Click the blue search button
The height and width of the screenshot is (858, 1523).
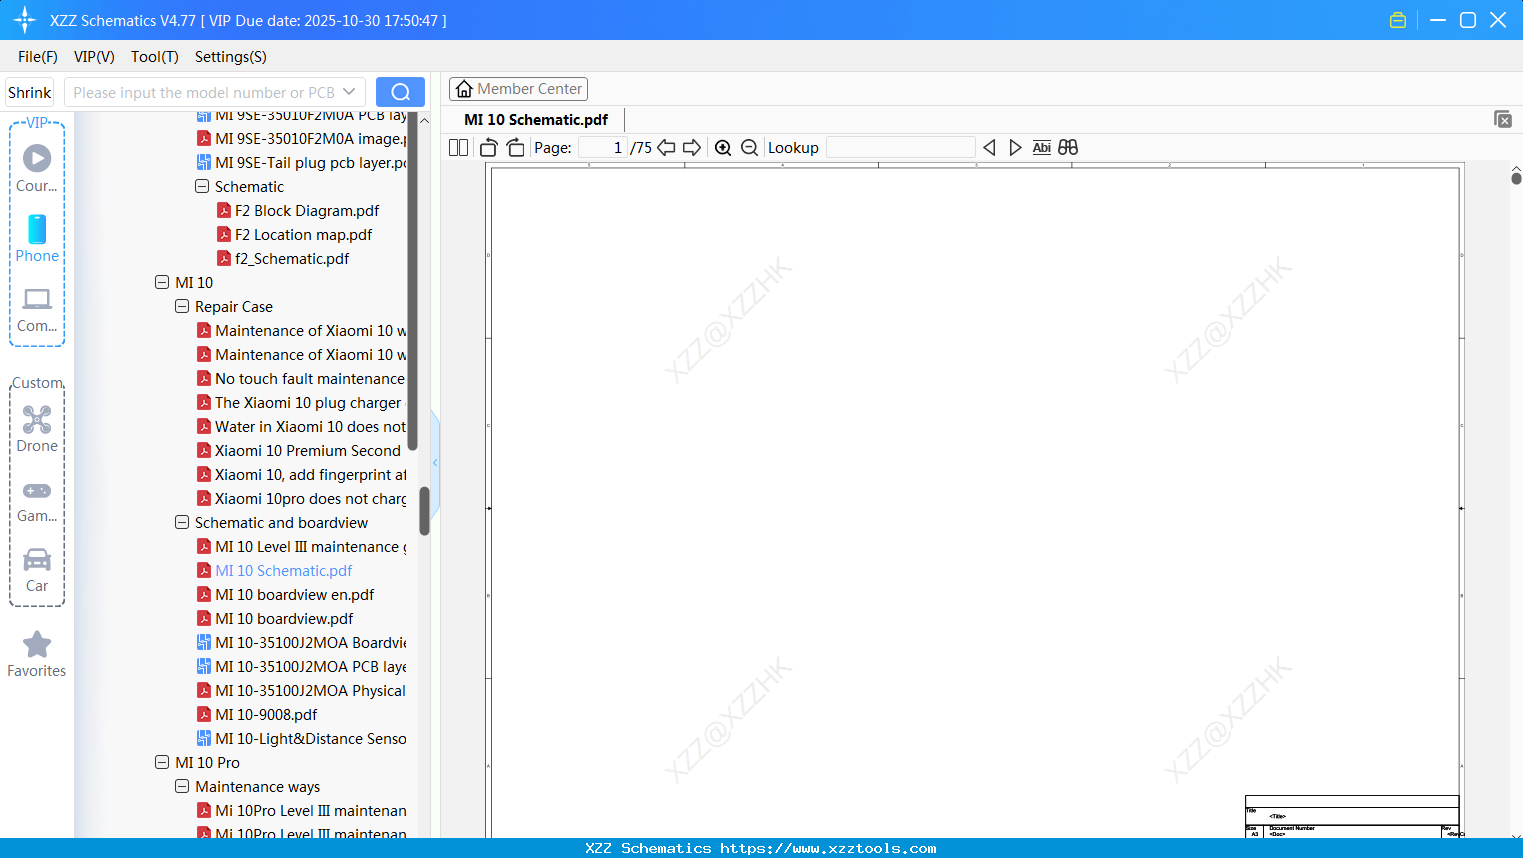400,92
